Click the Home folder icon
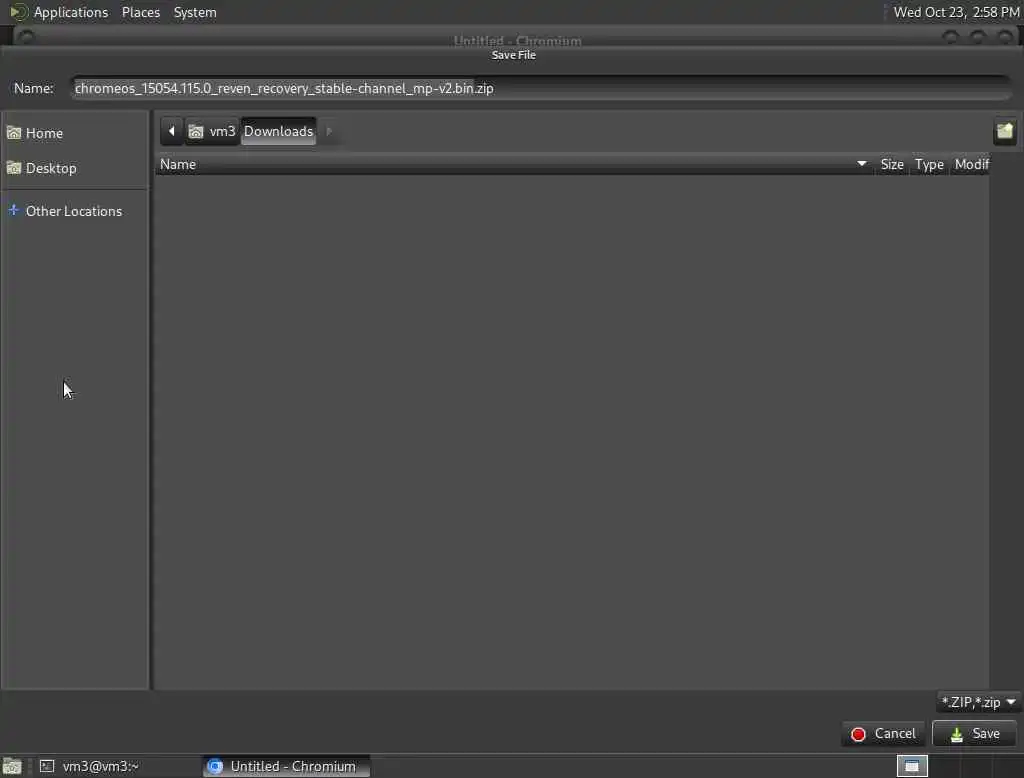 (x=14, y=133)
